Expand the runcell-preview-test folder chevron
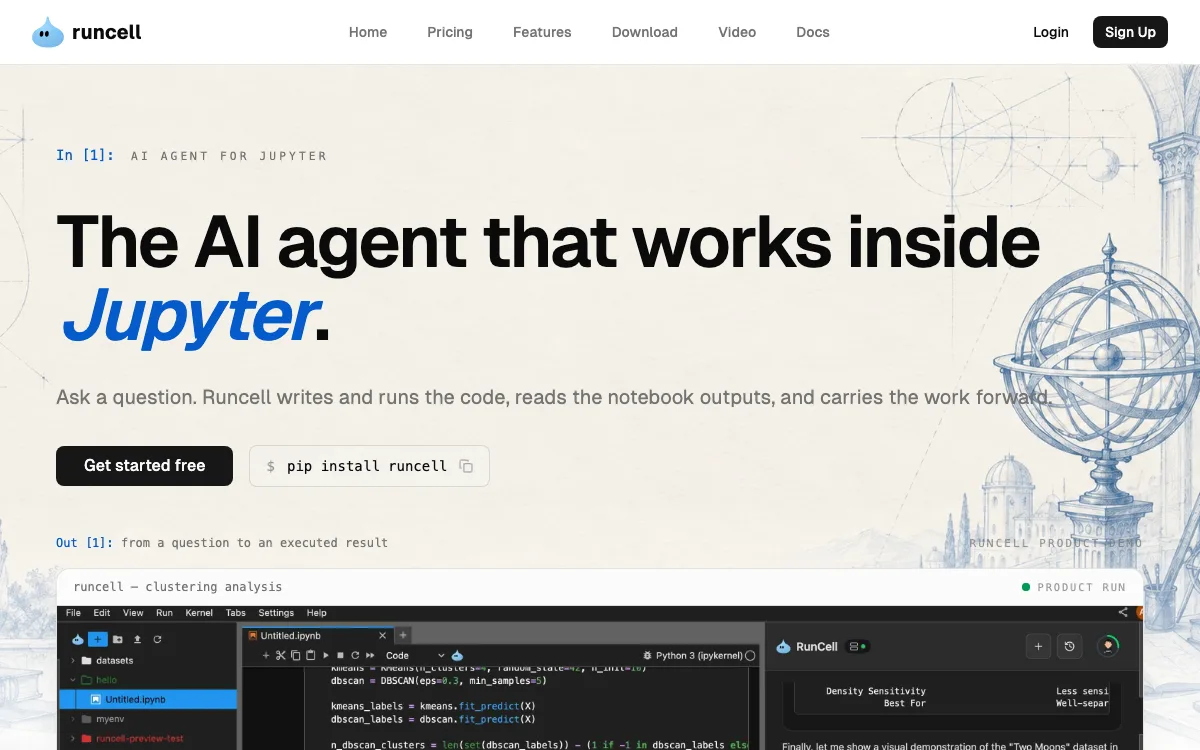The width and height of the screenshot is (1200, 750). point(73,738)
